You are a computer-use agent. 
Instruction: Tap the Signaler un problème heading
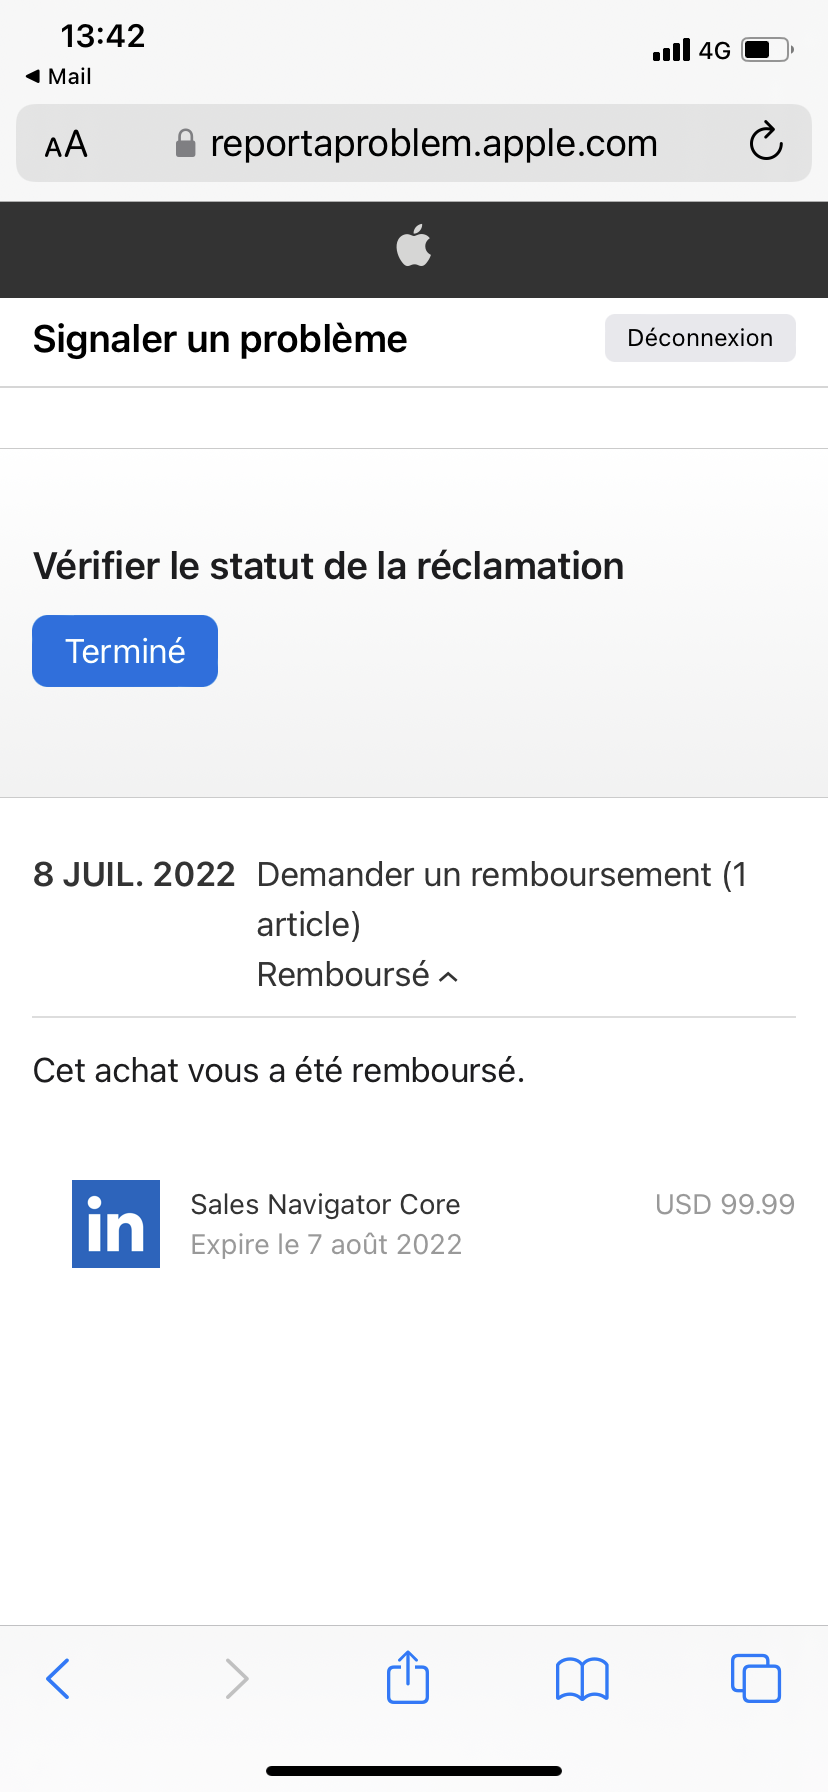[x=220, y=339]
